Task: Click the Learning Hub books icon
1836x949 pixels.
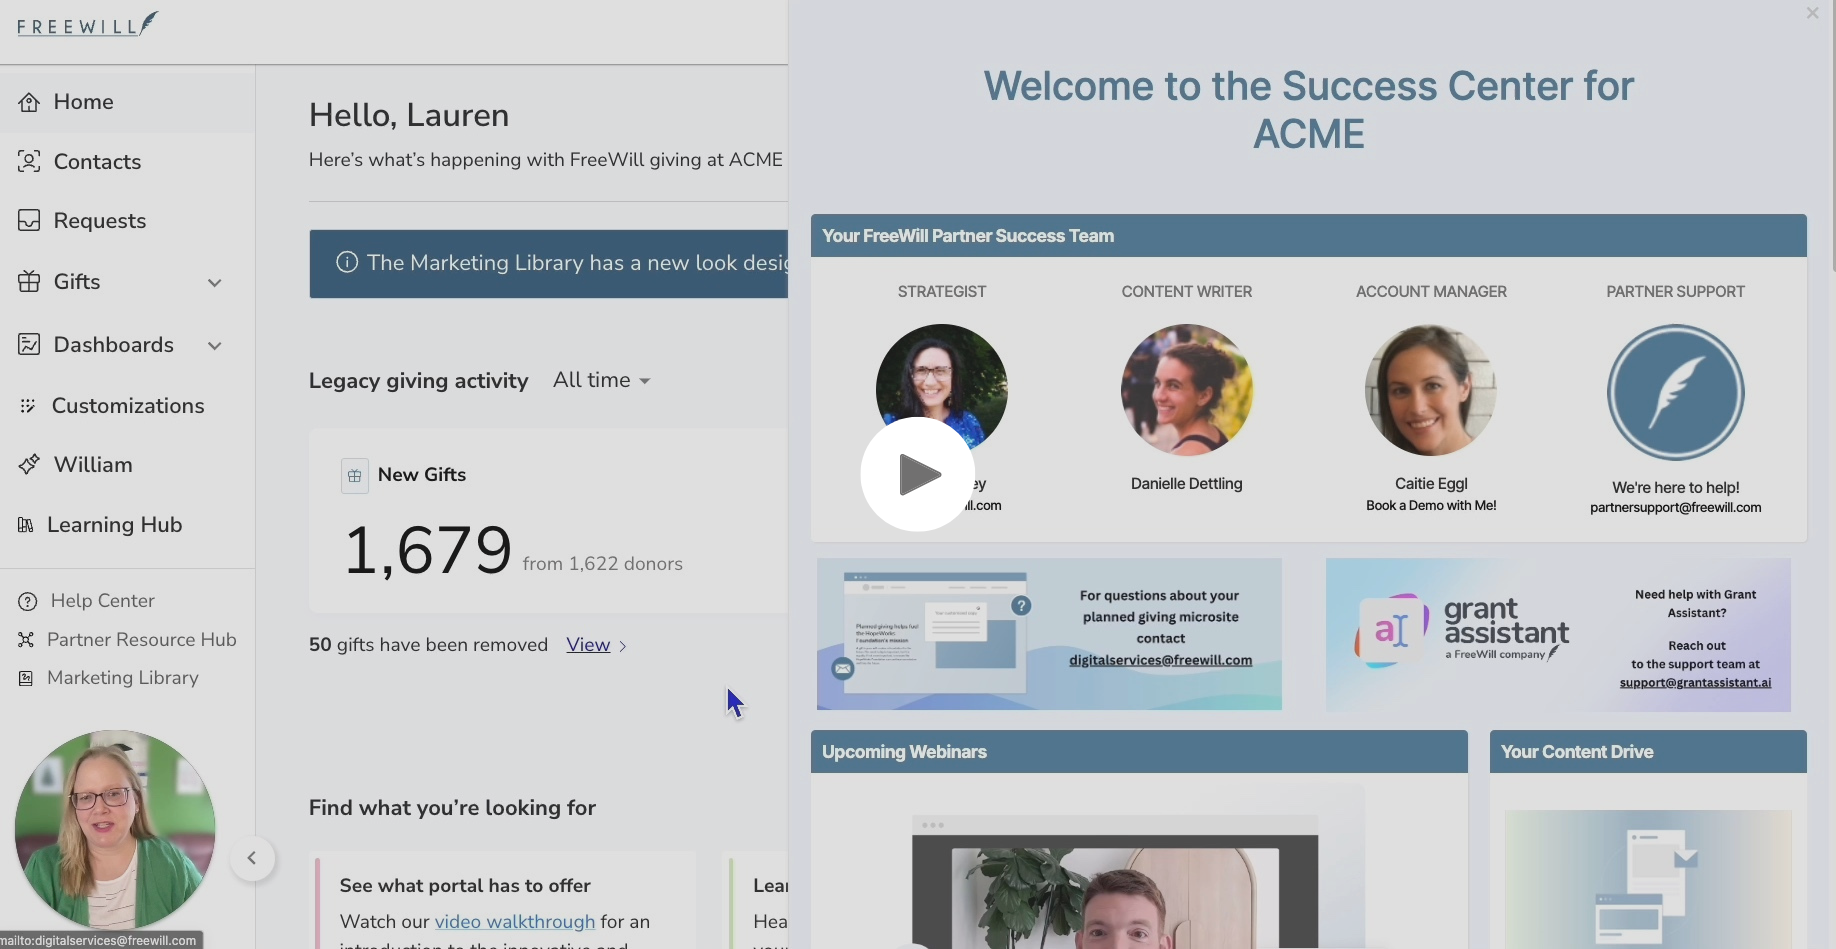Action: pyautogui.click(x=26, y=525)
